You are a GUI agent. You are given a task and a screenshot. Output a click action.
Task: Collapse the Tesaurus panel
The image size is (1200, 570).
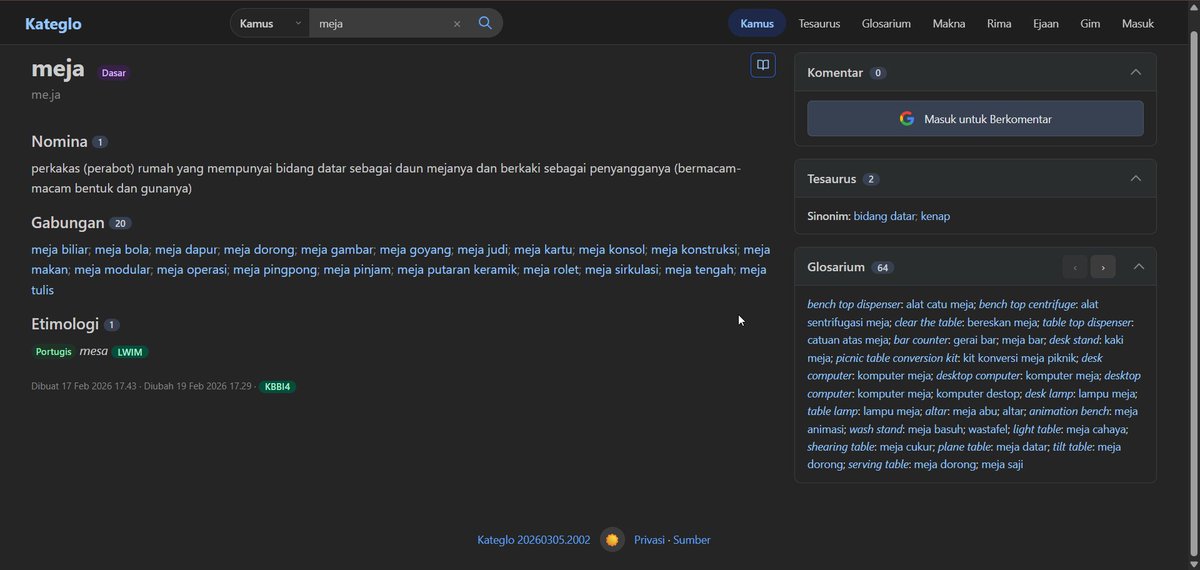coord(1135,178)
